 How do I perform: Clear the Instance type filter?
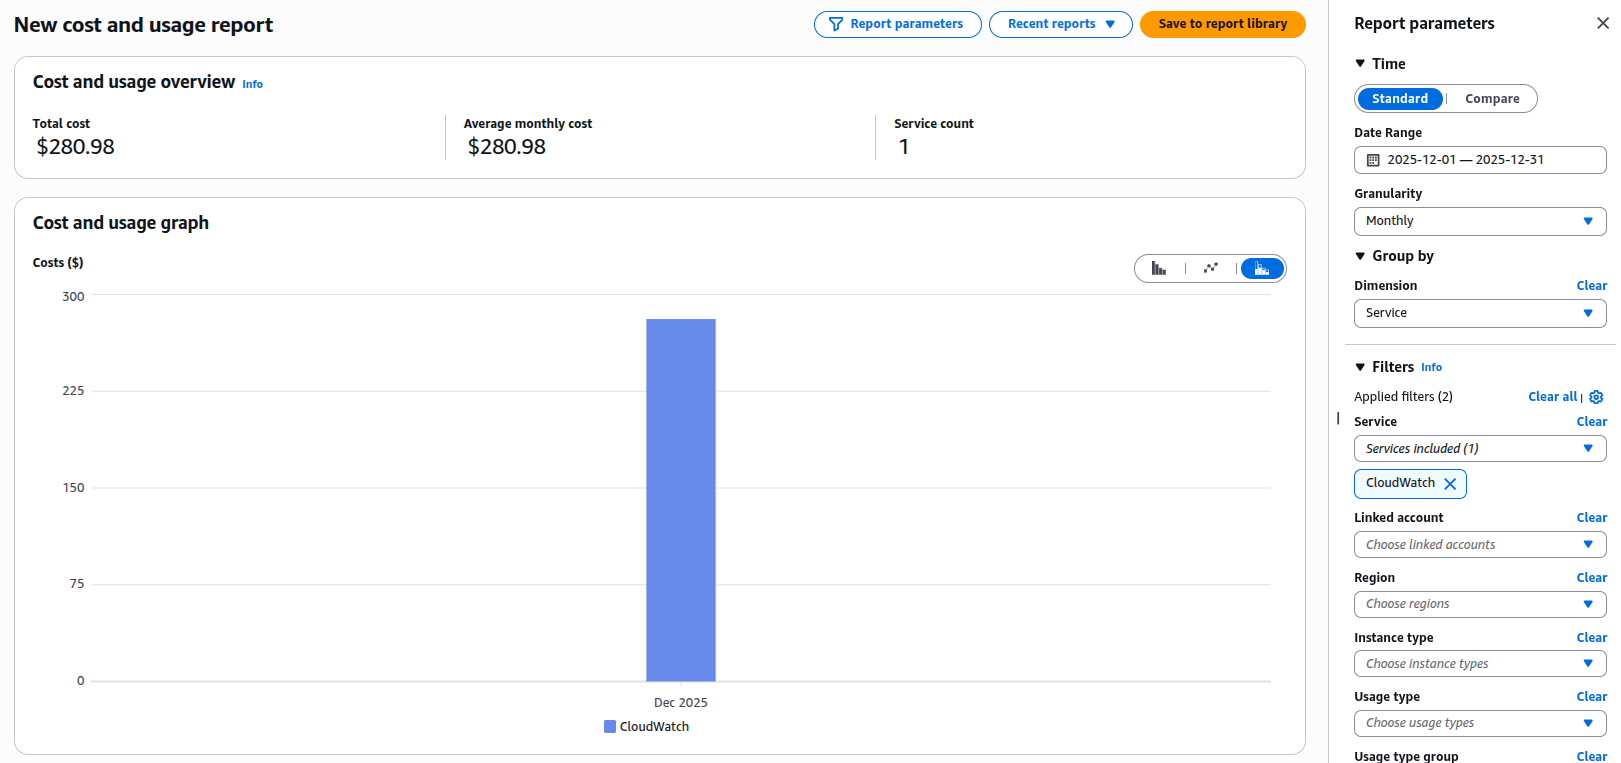(1591, 638)
